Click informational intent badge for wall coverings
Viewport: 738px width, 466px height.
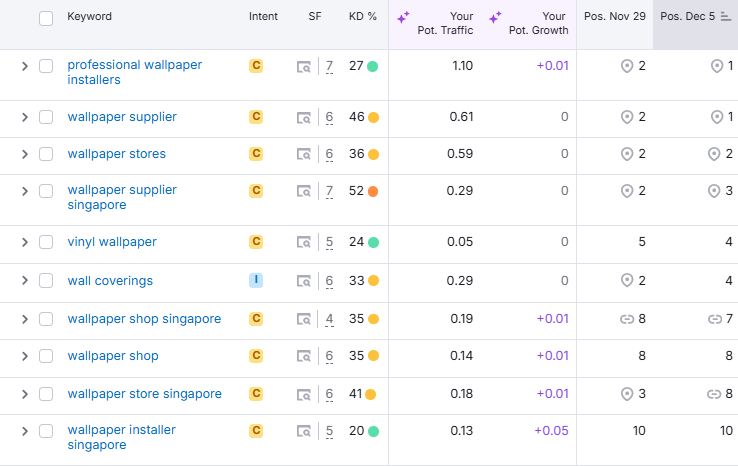256,281
